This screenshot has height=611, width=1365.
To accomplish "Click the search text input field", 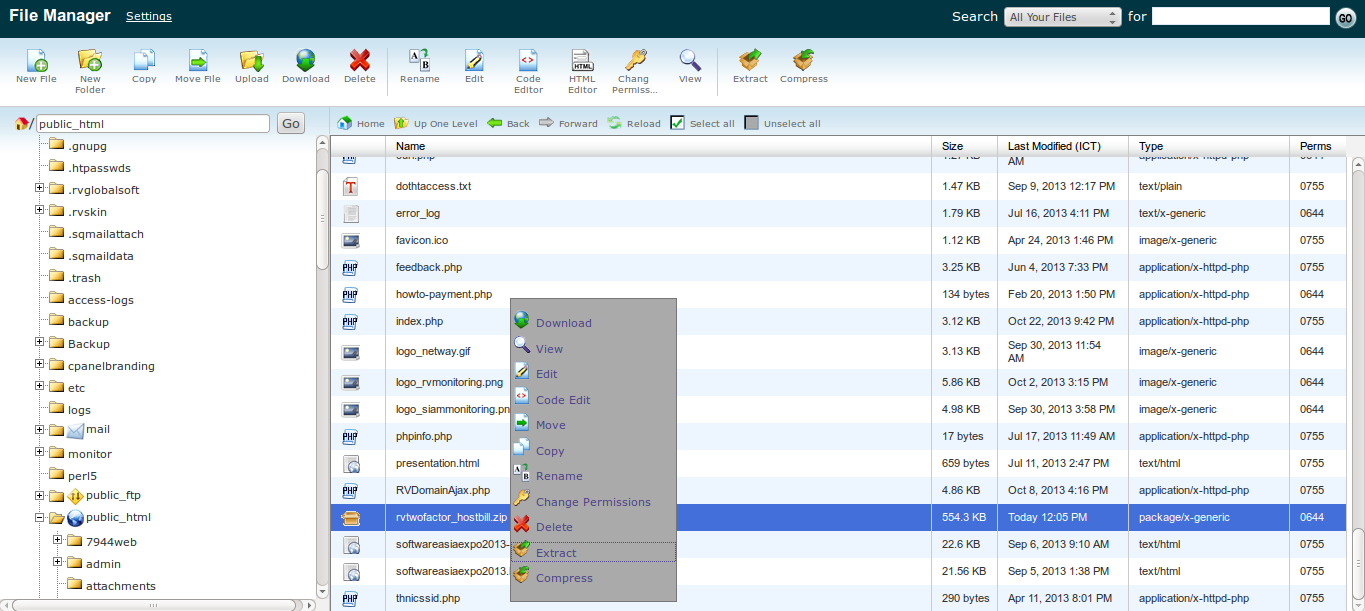I will pos(1240,16).
